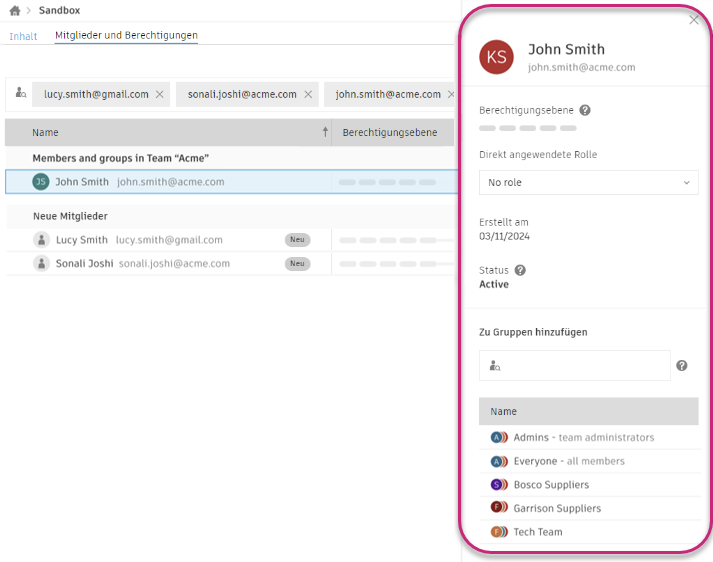Remove john.smith@acme.com chip

[451, 94]
